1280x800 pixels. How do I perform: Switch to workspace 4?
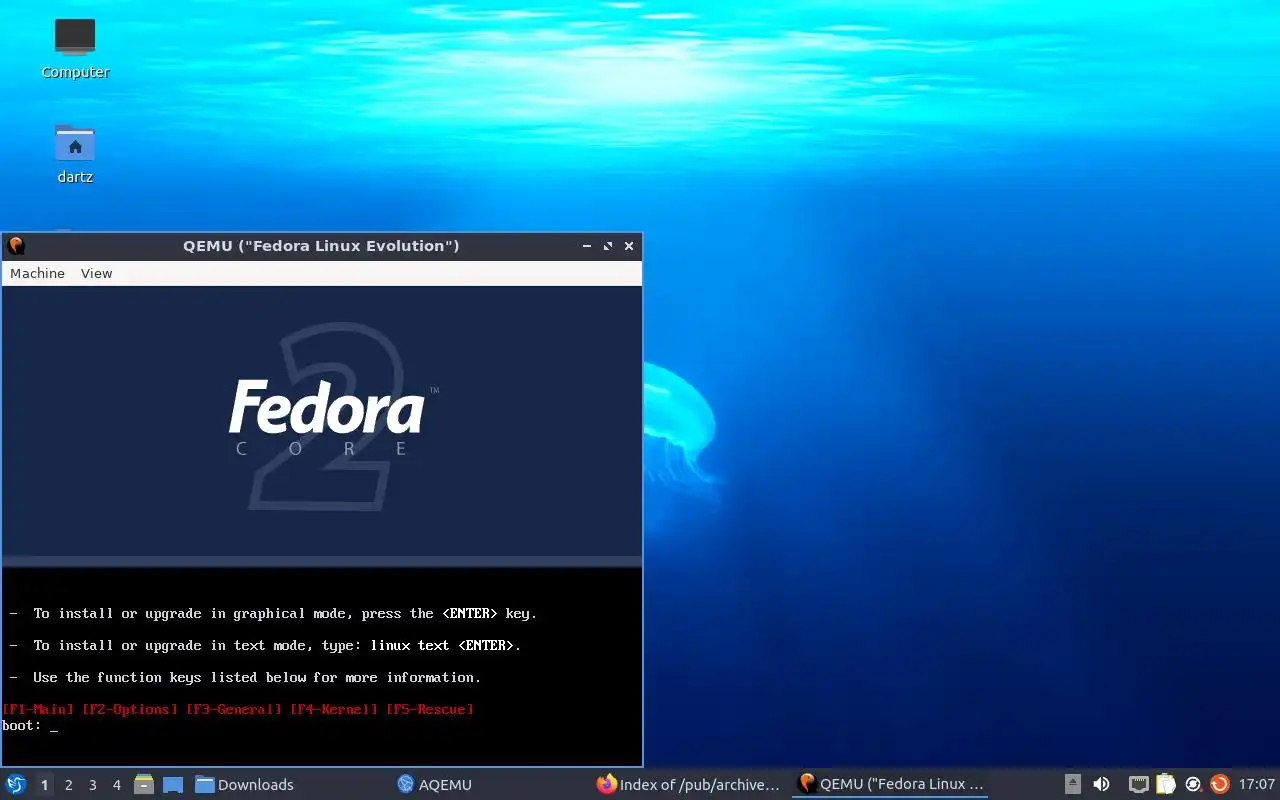pos(116,785)
